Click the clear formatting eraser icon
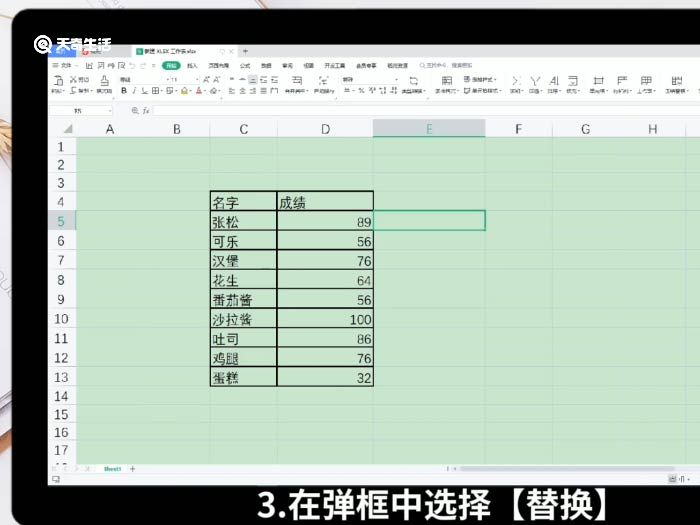This screenshot has width=700, height=525. coord(213,91)
